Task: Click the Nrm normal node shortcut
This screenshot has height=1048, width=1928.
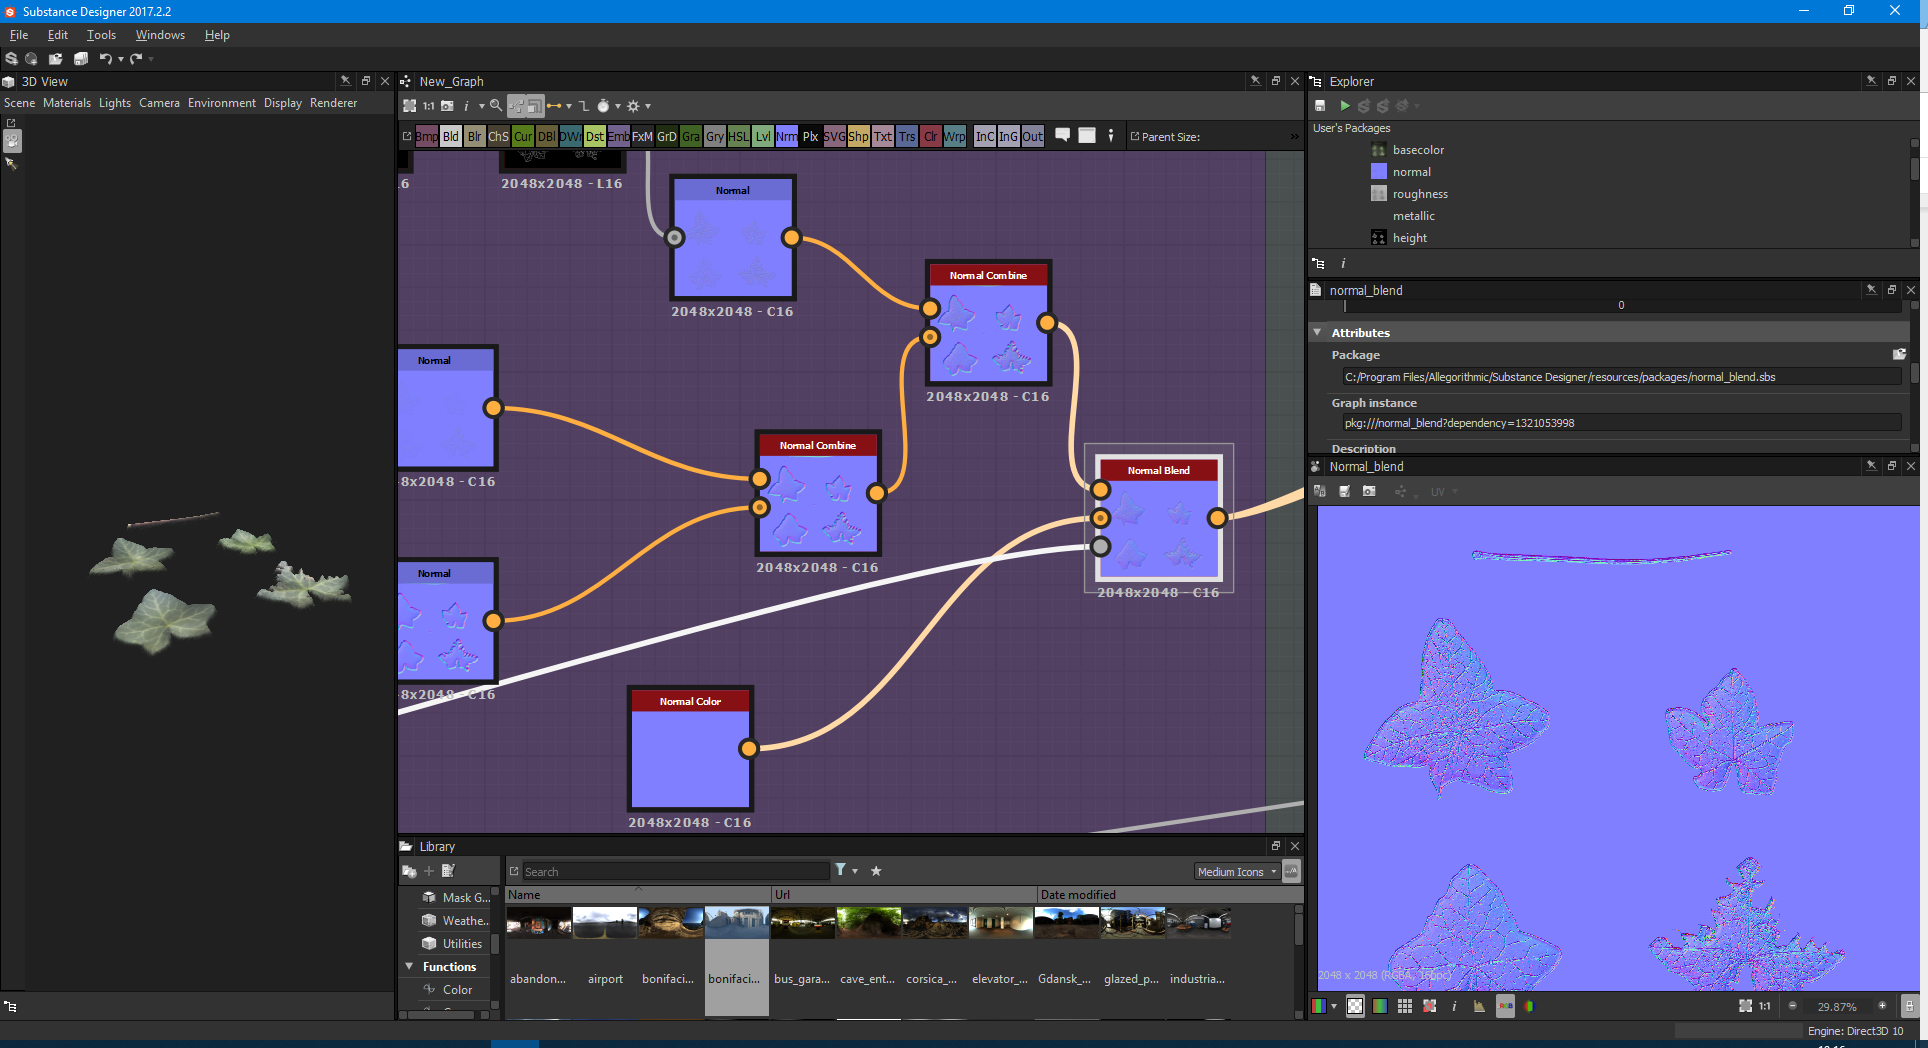Action: click(786, 137)
